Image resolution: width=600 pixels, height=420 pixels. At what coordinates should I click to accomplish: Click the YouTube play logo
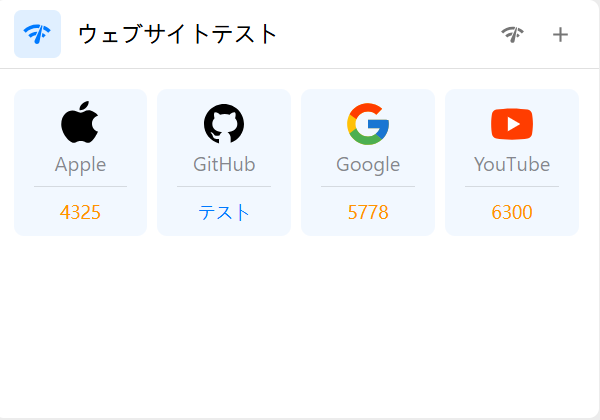pos(512,124)
